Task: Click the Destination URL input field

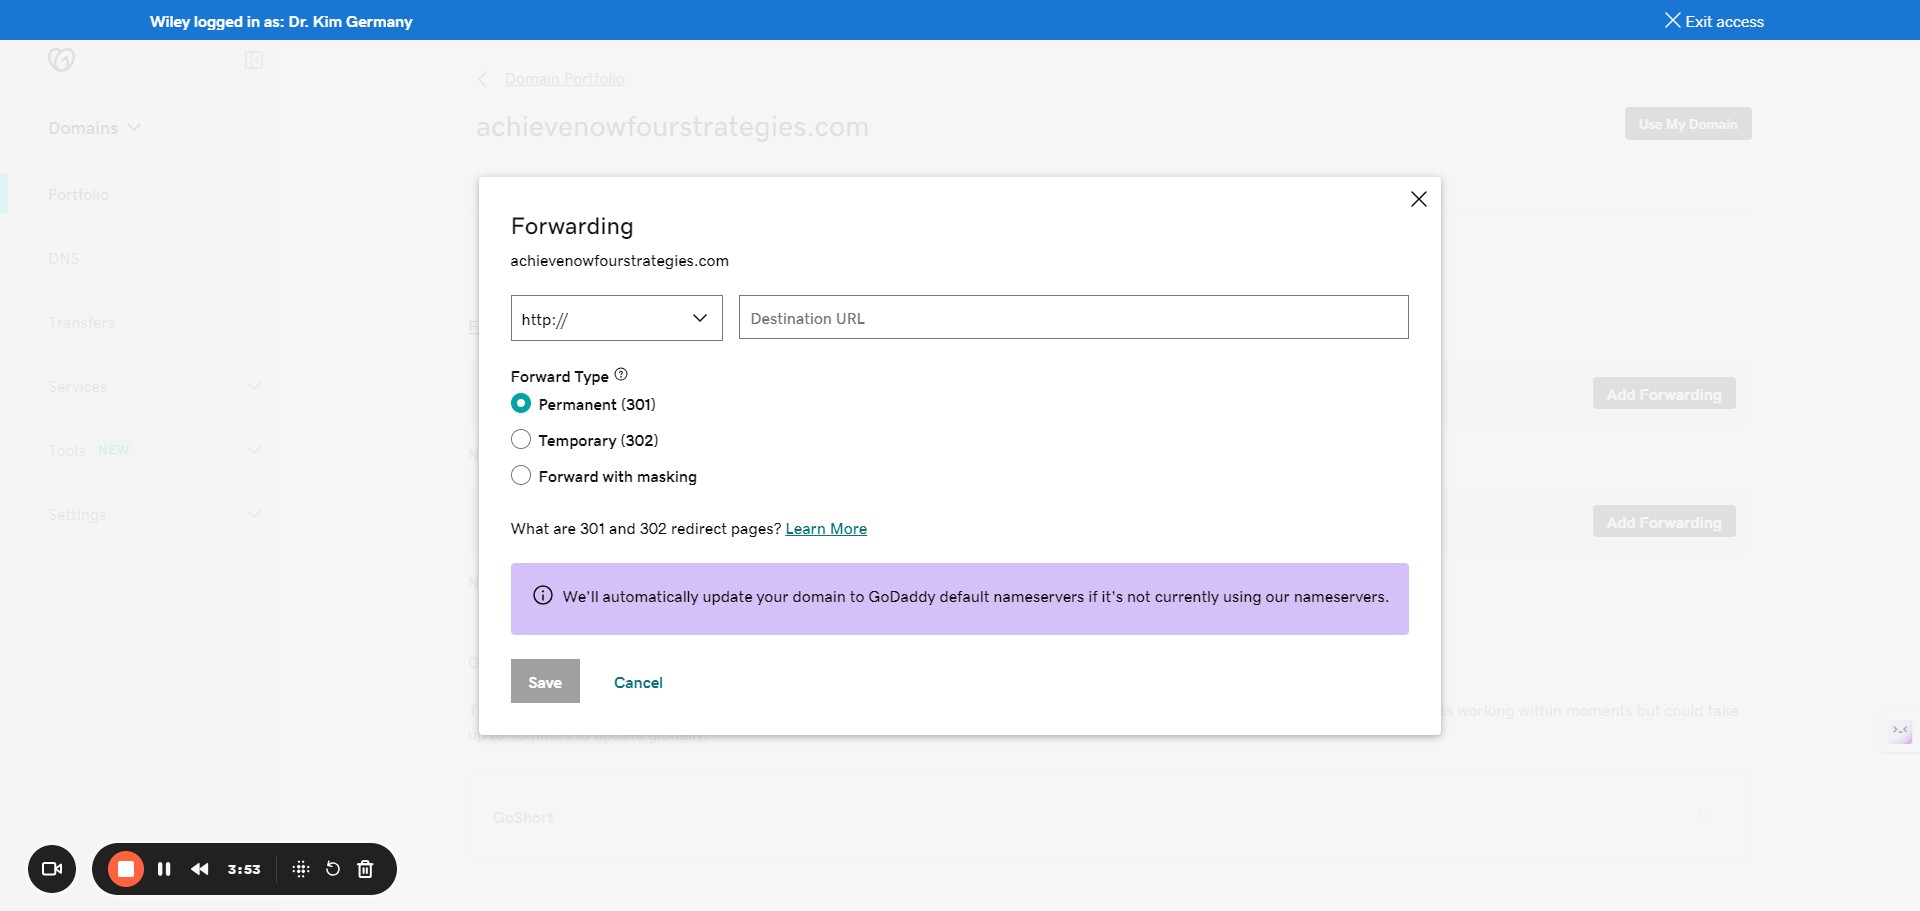Action: pos(1073,317)
